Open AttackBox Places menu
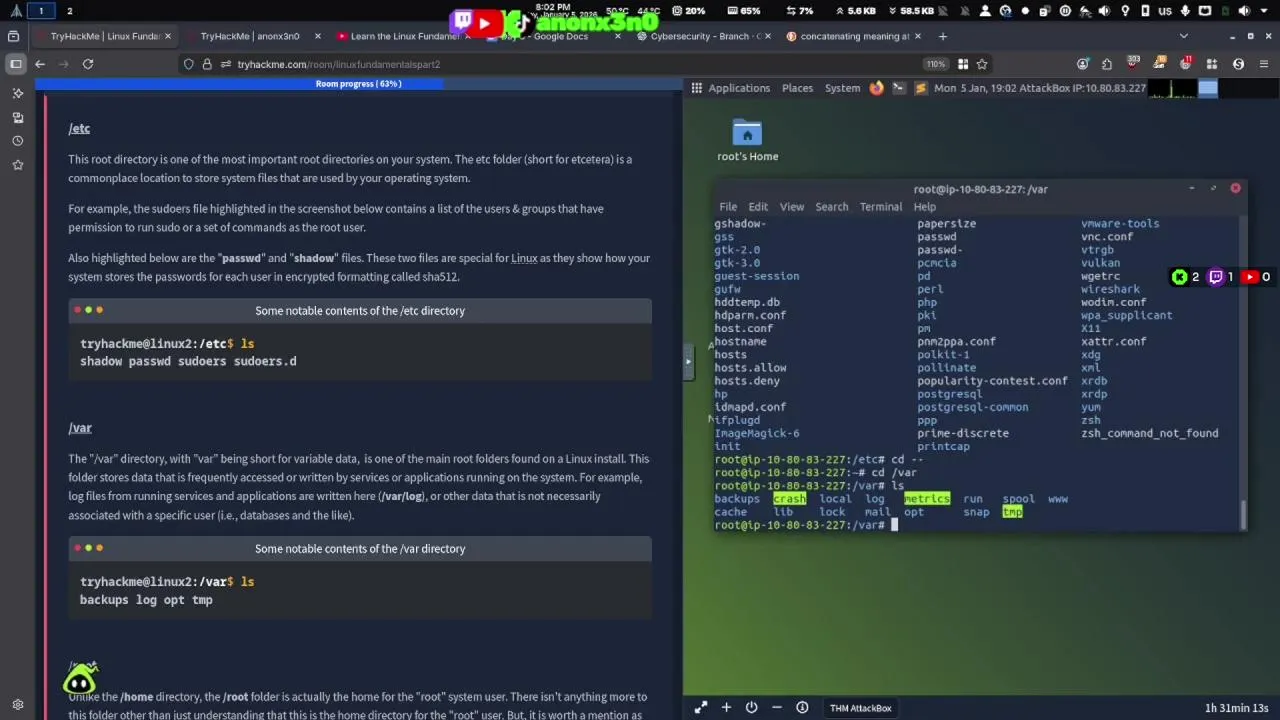This screenshot has width=1280, height=720. pyautogui.click(x=797, y=88)
